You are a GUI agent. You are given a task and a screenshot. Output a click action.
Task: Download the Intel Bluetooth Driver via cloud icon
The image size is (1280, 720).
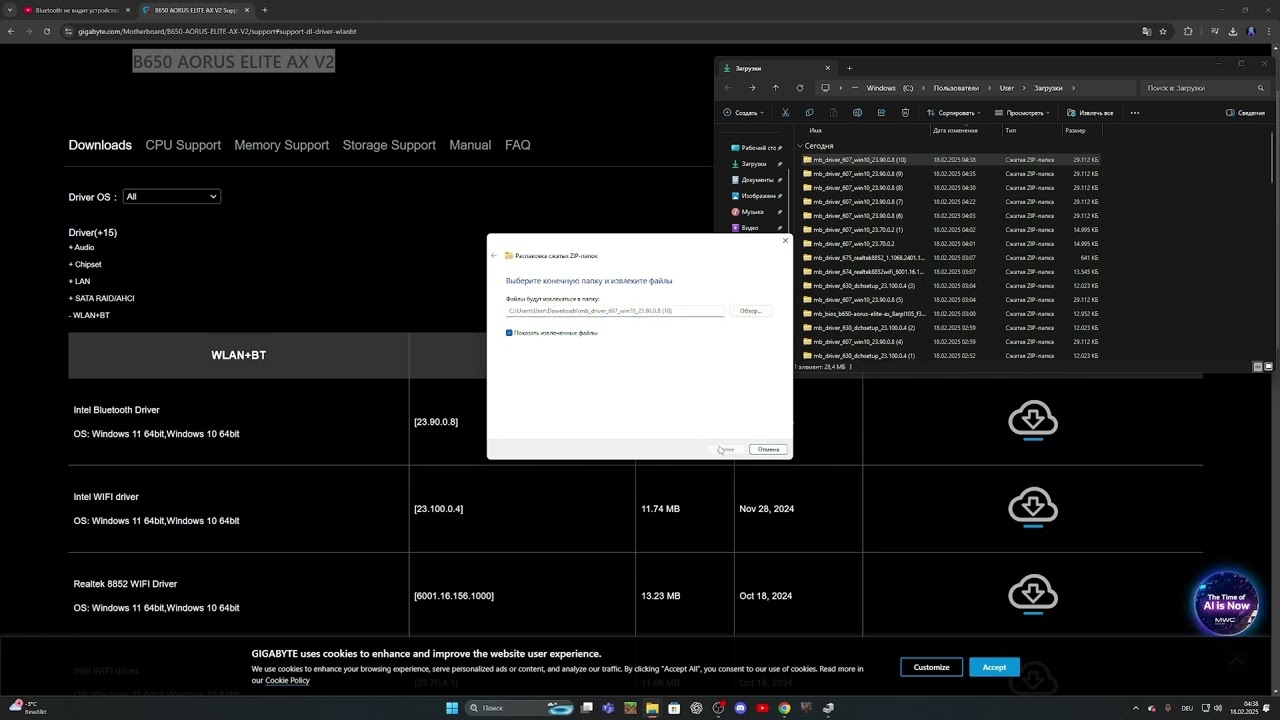pos(1033,419)
